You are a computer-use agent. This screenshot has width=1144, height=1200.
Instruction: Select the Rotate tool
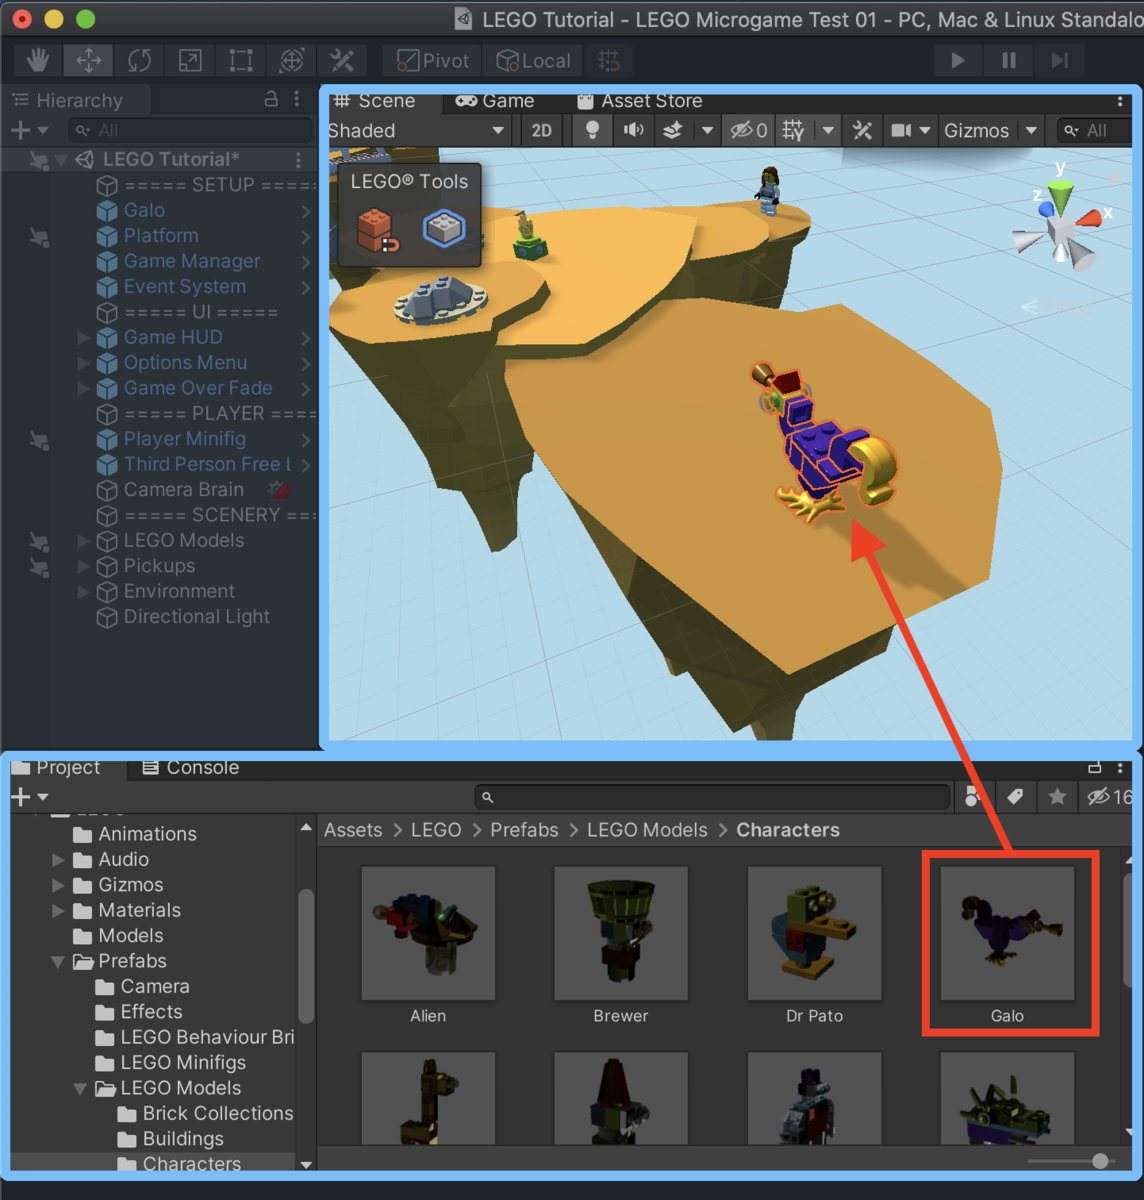(139, 61)
